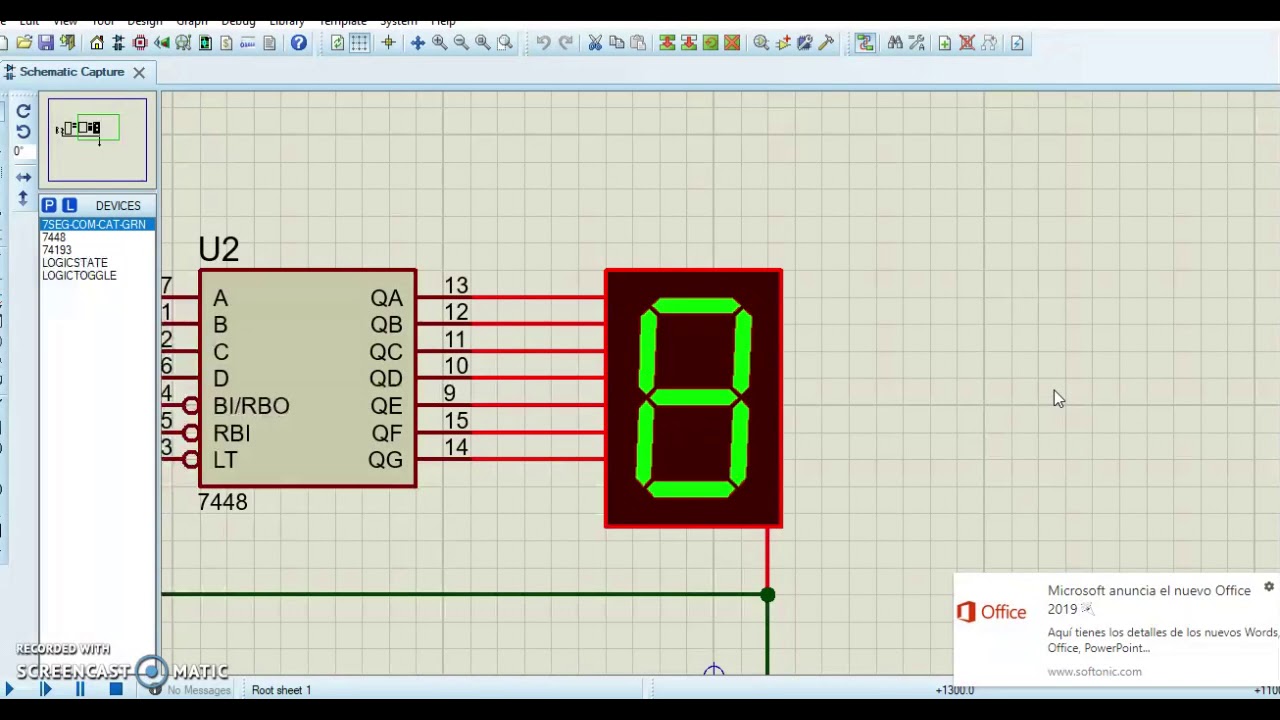Zoom out with the magnifier minus icon

pos(461,43)
